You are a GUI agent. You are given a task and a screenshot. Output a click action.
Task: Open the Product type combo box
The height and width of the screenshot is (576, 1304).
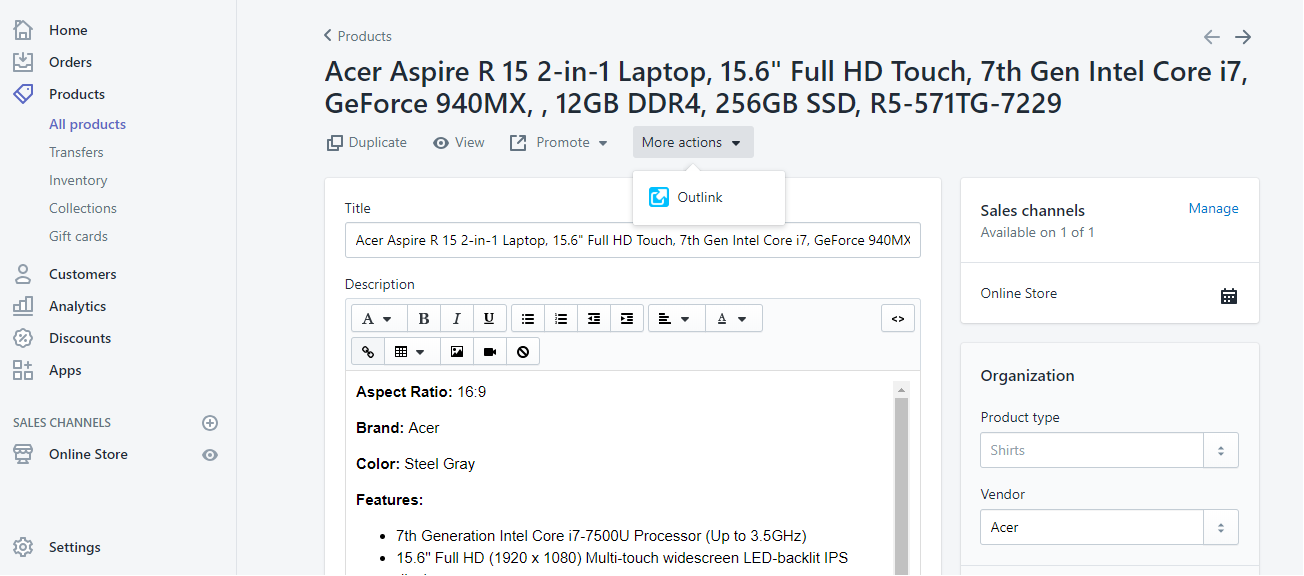pos(1109,450)
